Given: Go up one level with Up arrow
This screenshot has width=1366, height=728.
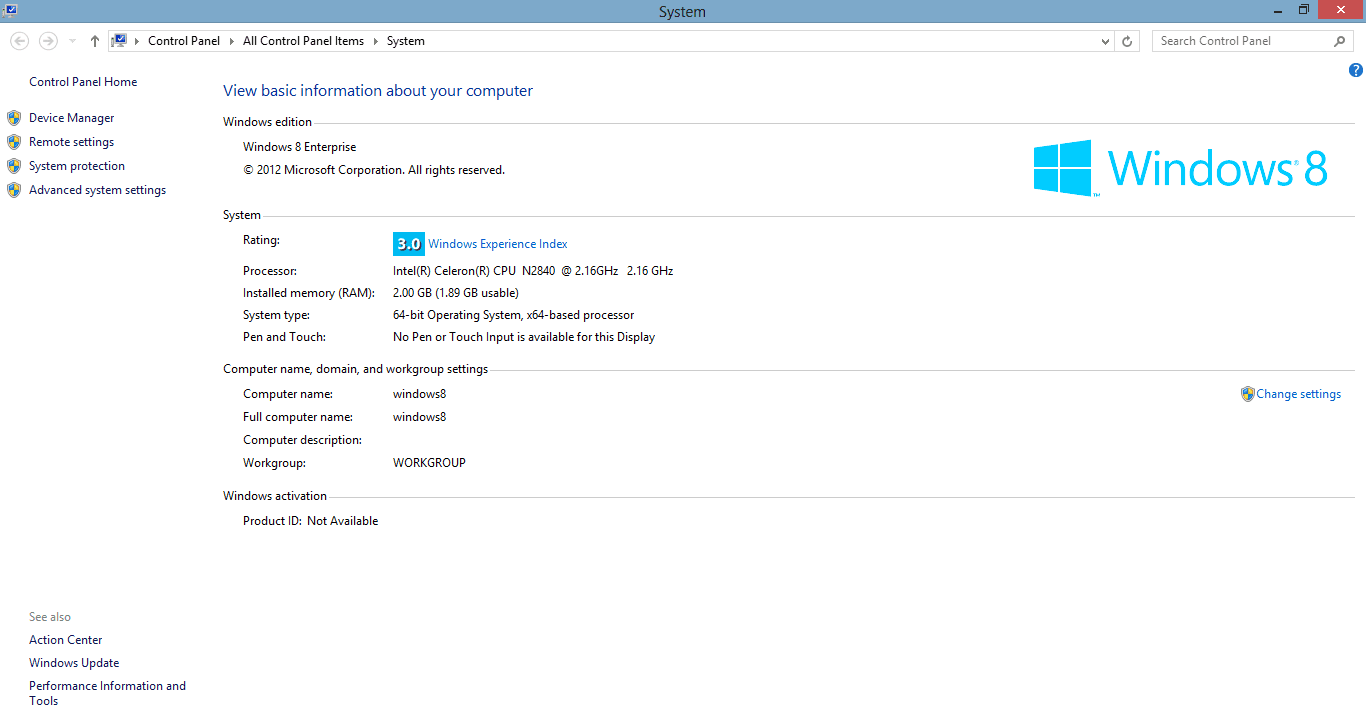Looking at the screenshot, I should pos(95,41).
